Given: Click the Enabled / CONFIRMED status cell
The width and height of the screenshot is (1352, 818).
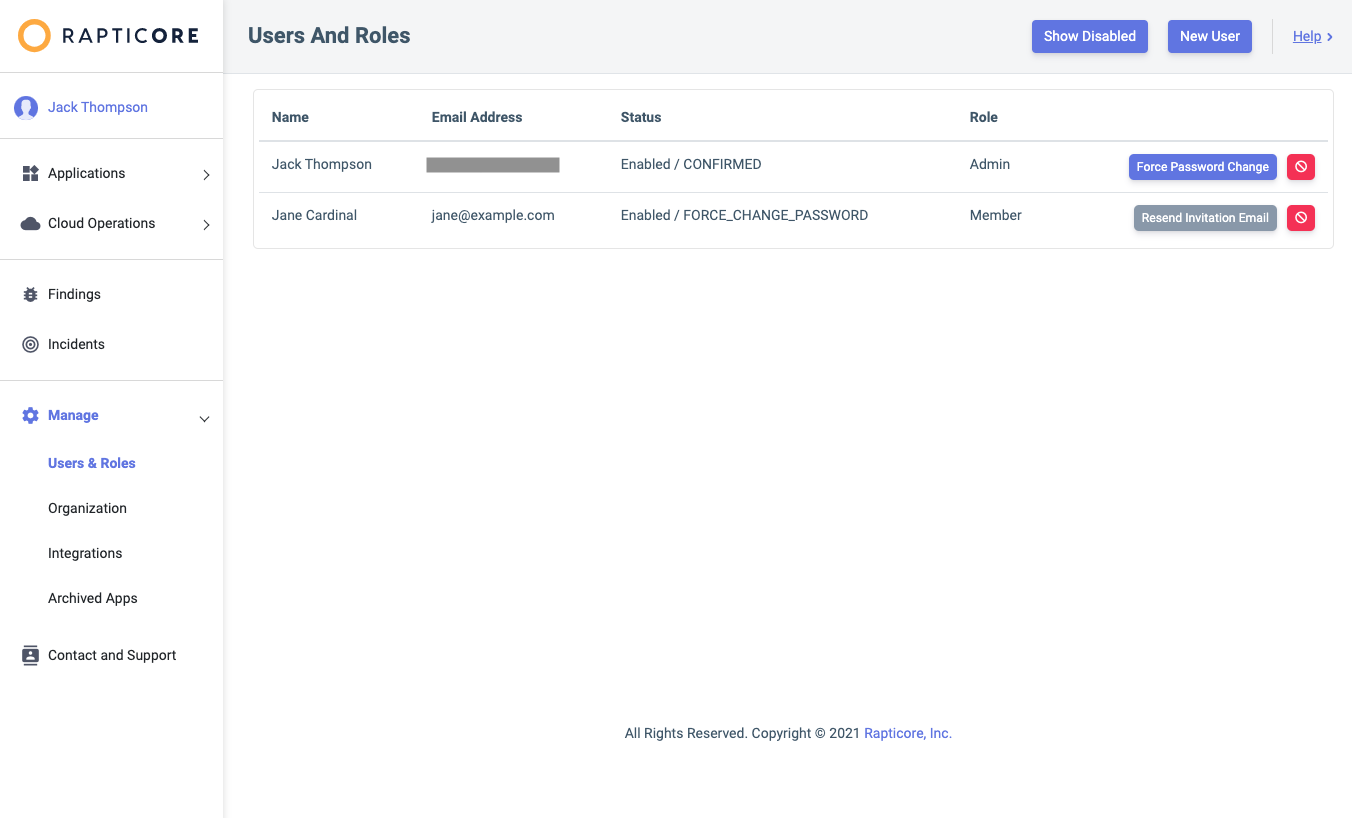Looking at the screenshot, I should point(691,164).
